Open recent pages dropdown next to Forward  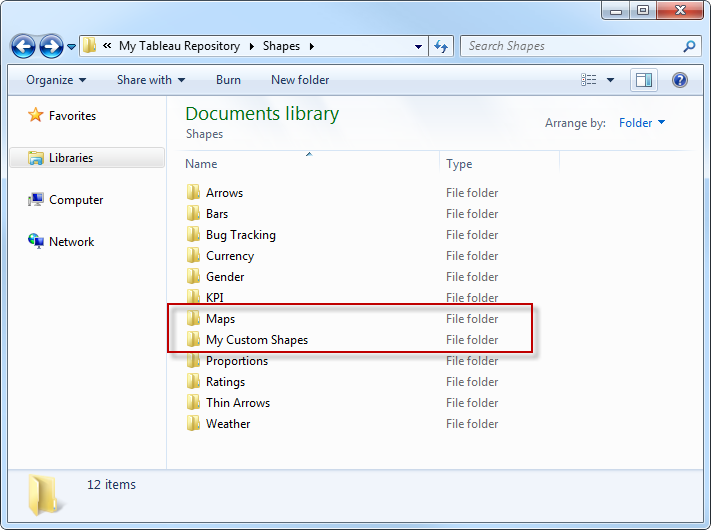[71, 46]
